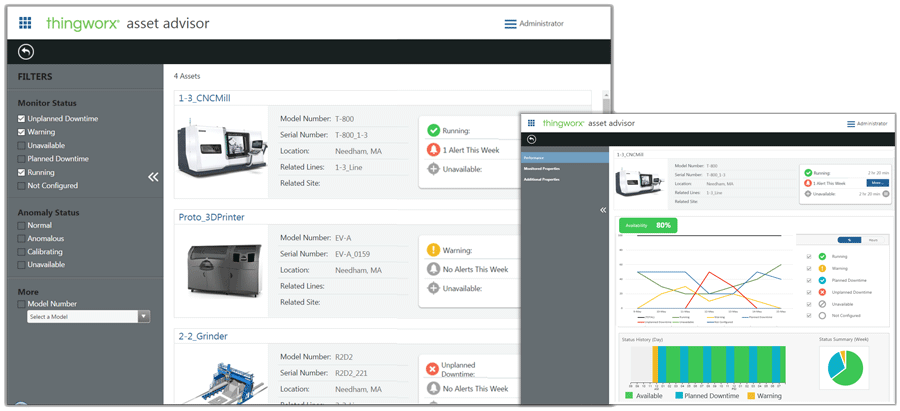
Task: Check the Anomalous filter
Action: (21, 238)
